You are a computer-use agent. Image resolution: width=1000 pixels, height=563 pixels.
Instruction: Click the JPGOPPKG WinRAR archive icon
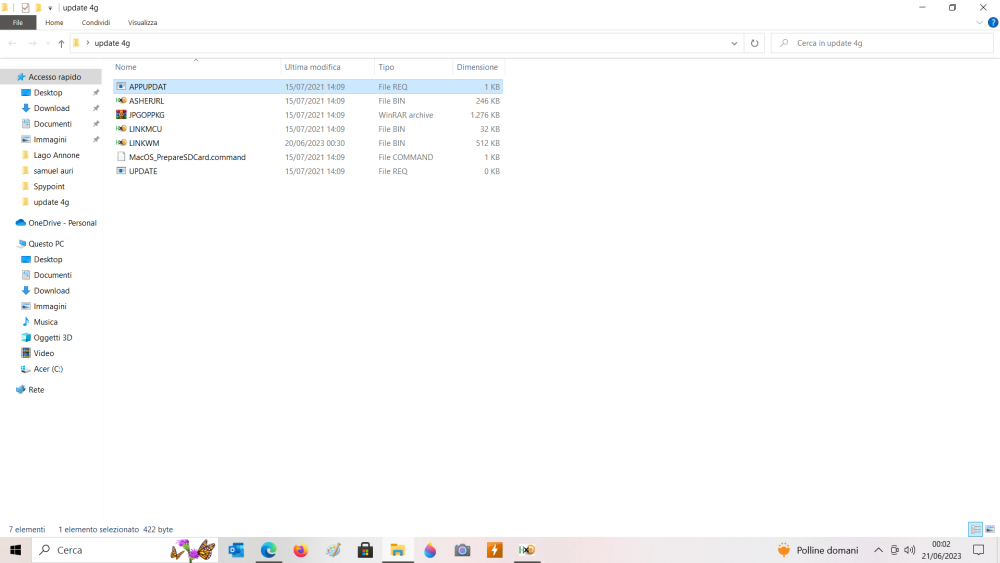pos(121,115)
